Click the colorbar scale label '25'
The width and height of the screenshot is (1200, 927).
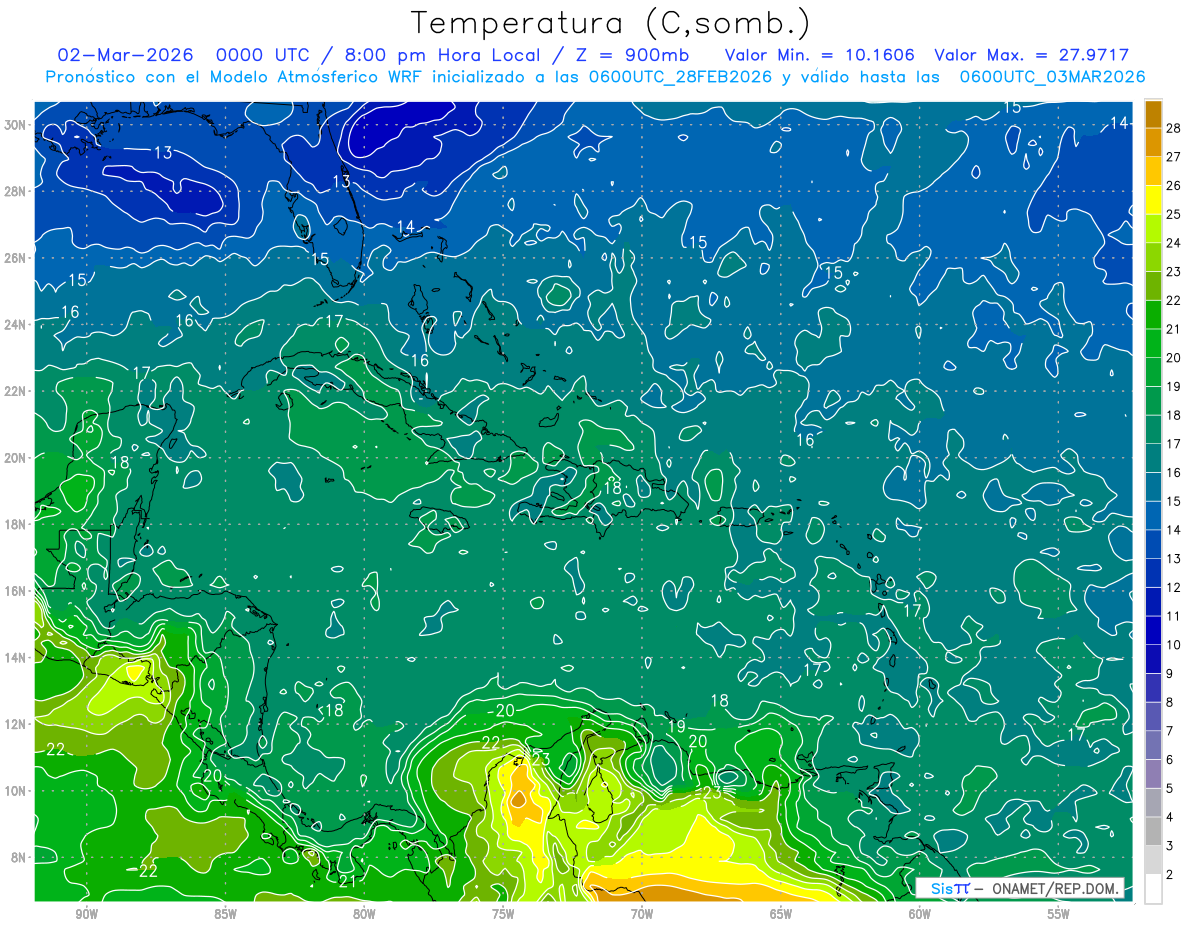[1174, 214]
